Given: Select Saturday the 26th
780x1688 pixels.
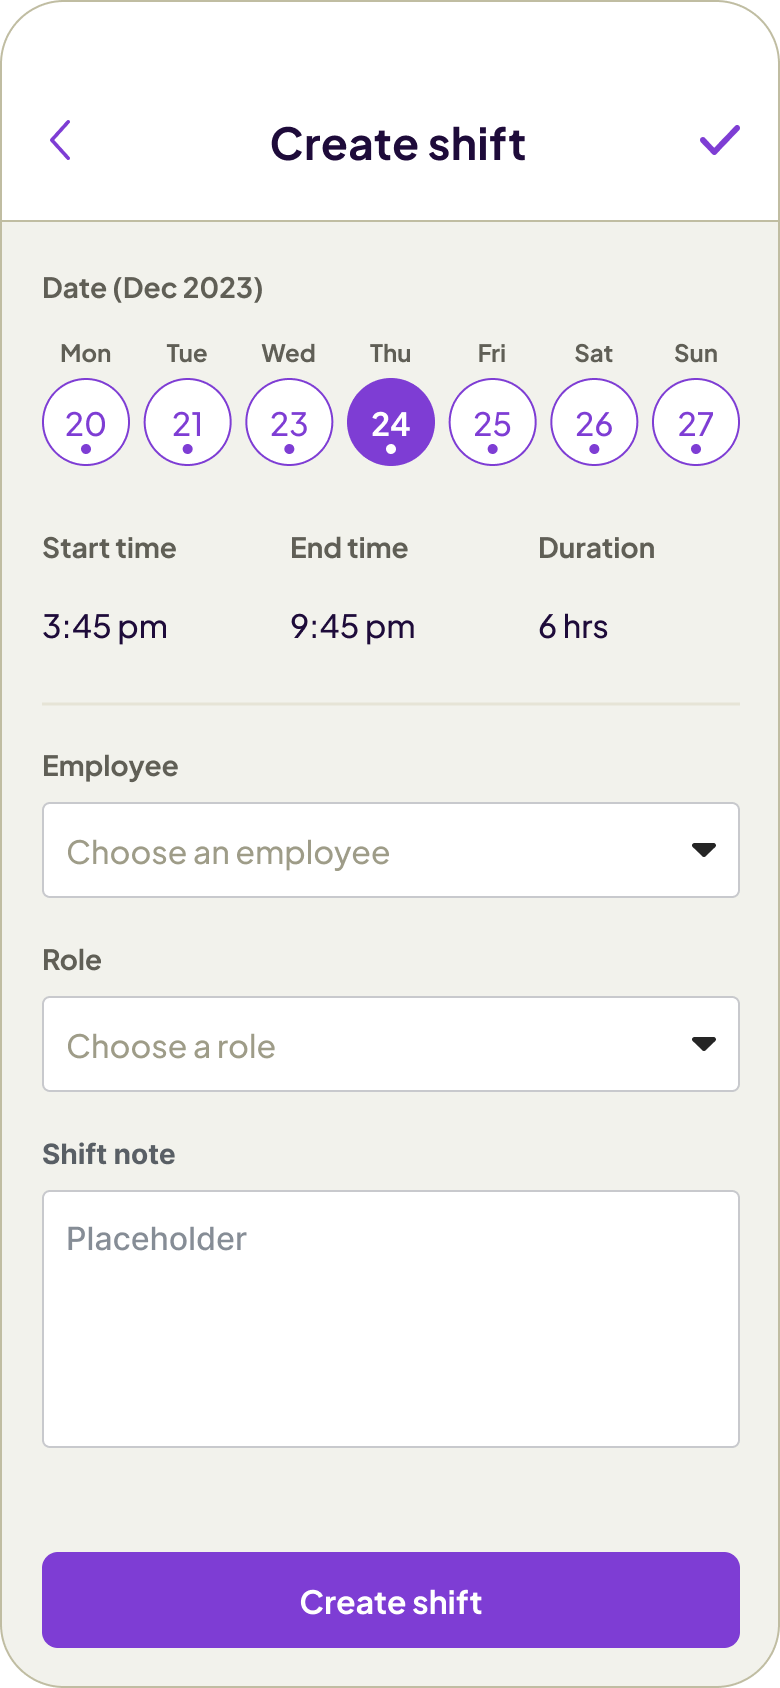Looking at the screenshot, I should coord(594,423).
